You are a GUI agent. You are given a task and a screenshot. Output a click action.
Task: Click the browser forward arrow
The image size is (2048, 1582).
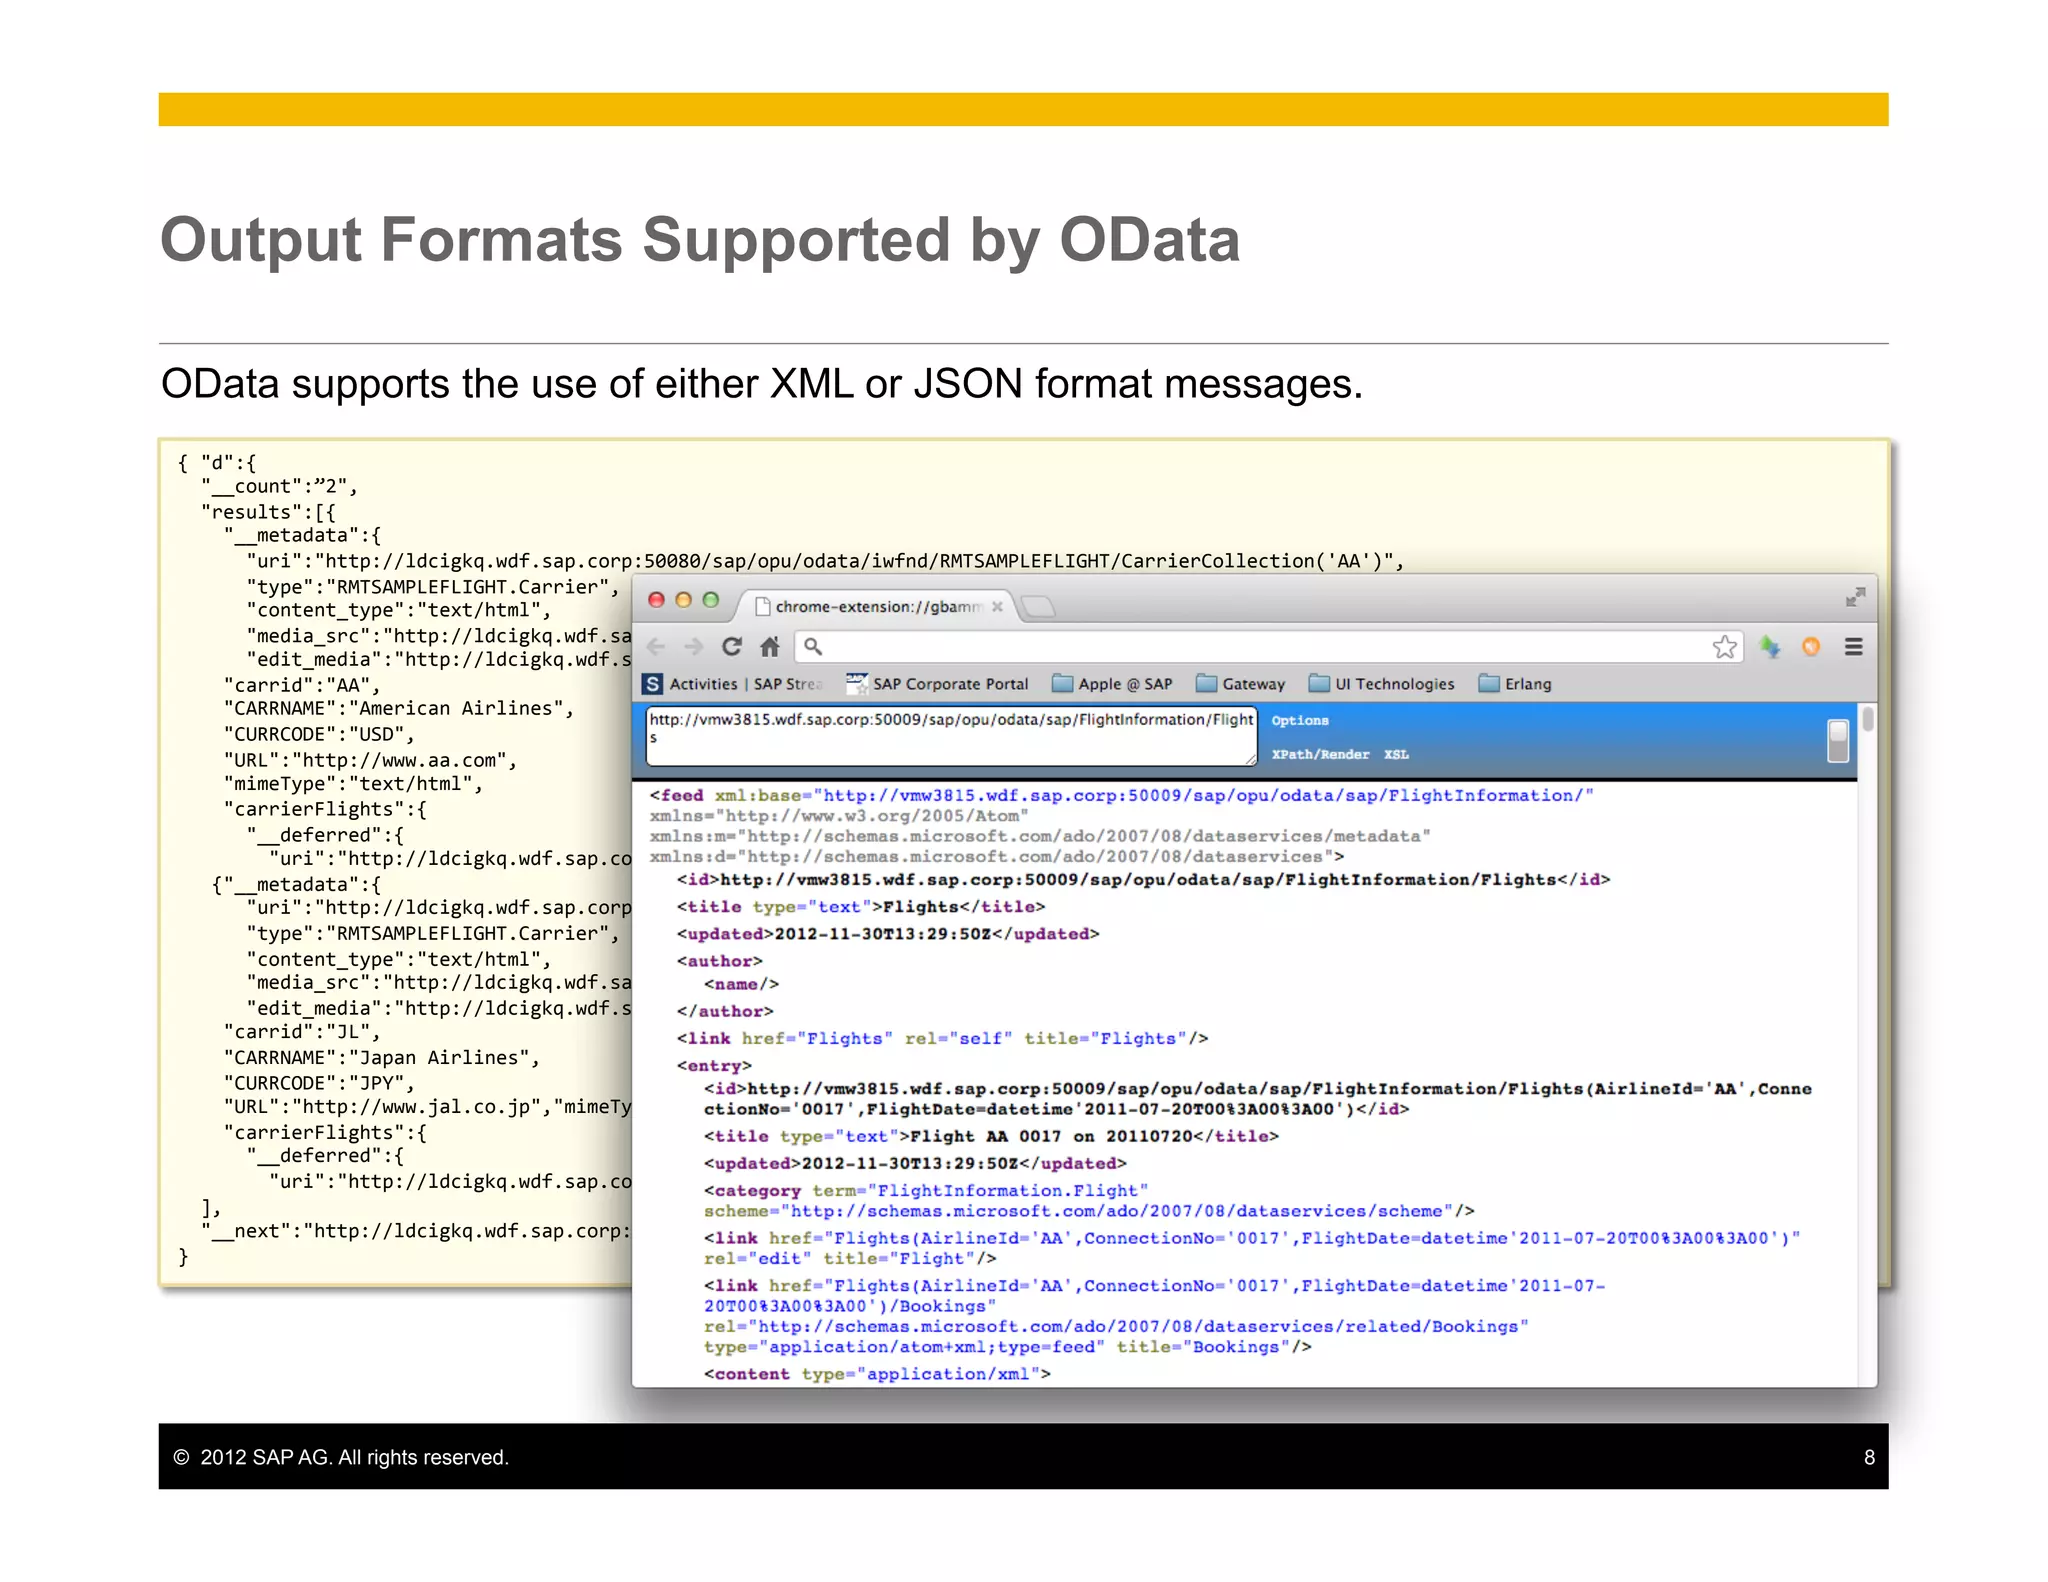coord(694,647)
